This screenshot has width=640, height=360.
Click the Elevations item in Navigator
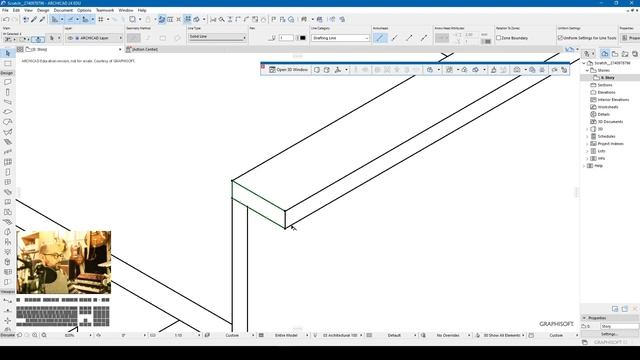606,92
